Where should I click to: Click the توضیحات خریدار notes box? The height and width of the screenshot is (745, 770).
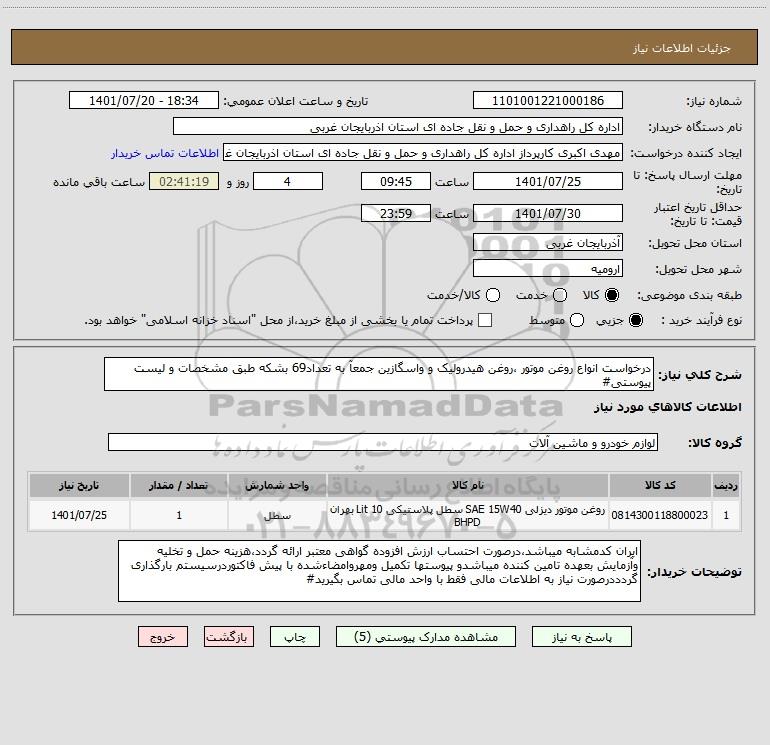(x=379, y=571)
